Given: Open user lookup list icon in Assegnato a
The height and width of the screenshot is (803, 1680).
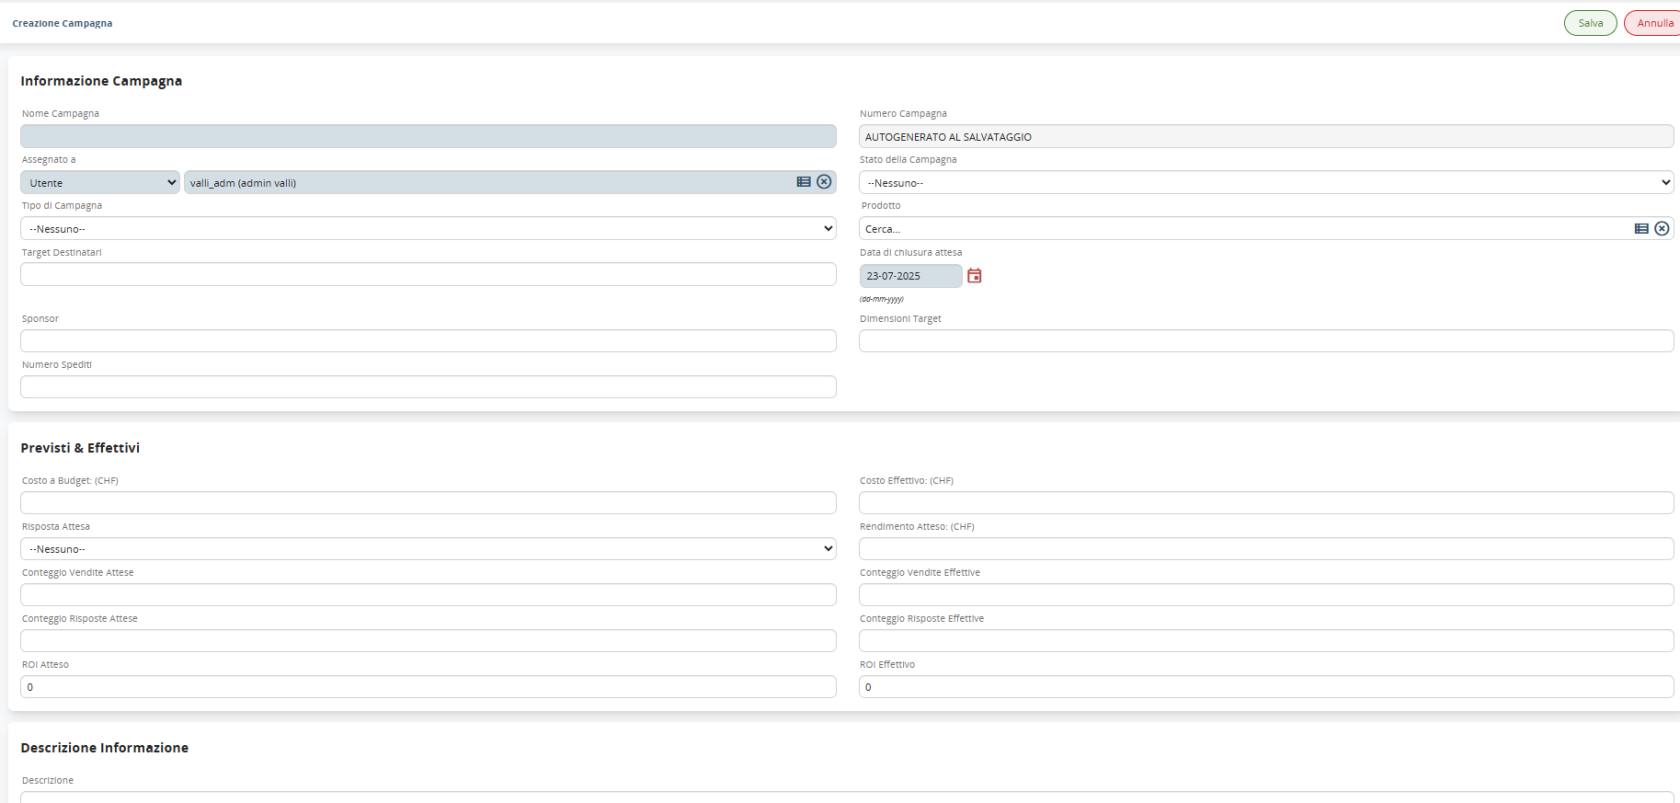Looking at the screenshot, I should [x=803, y=182].
